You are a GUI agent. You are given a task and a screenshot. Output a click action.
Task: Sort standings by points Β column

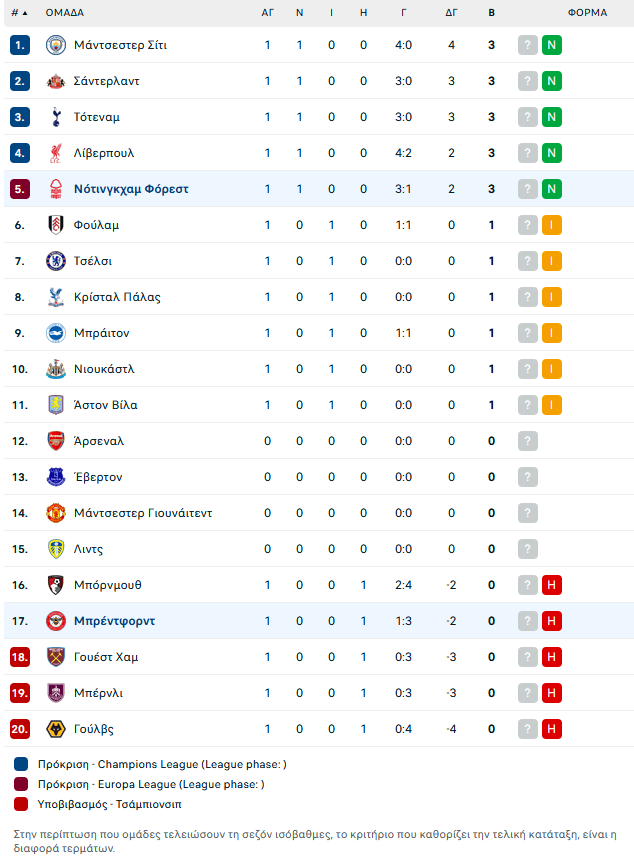click(x=491, y=13)
